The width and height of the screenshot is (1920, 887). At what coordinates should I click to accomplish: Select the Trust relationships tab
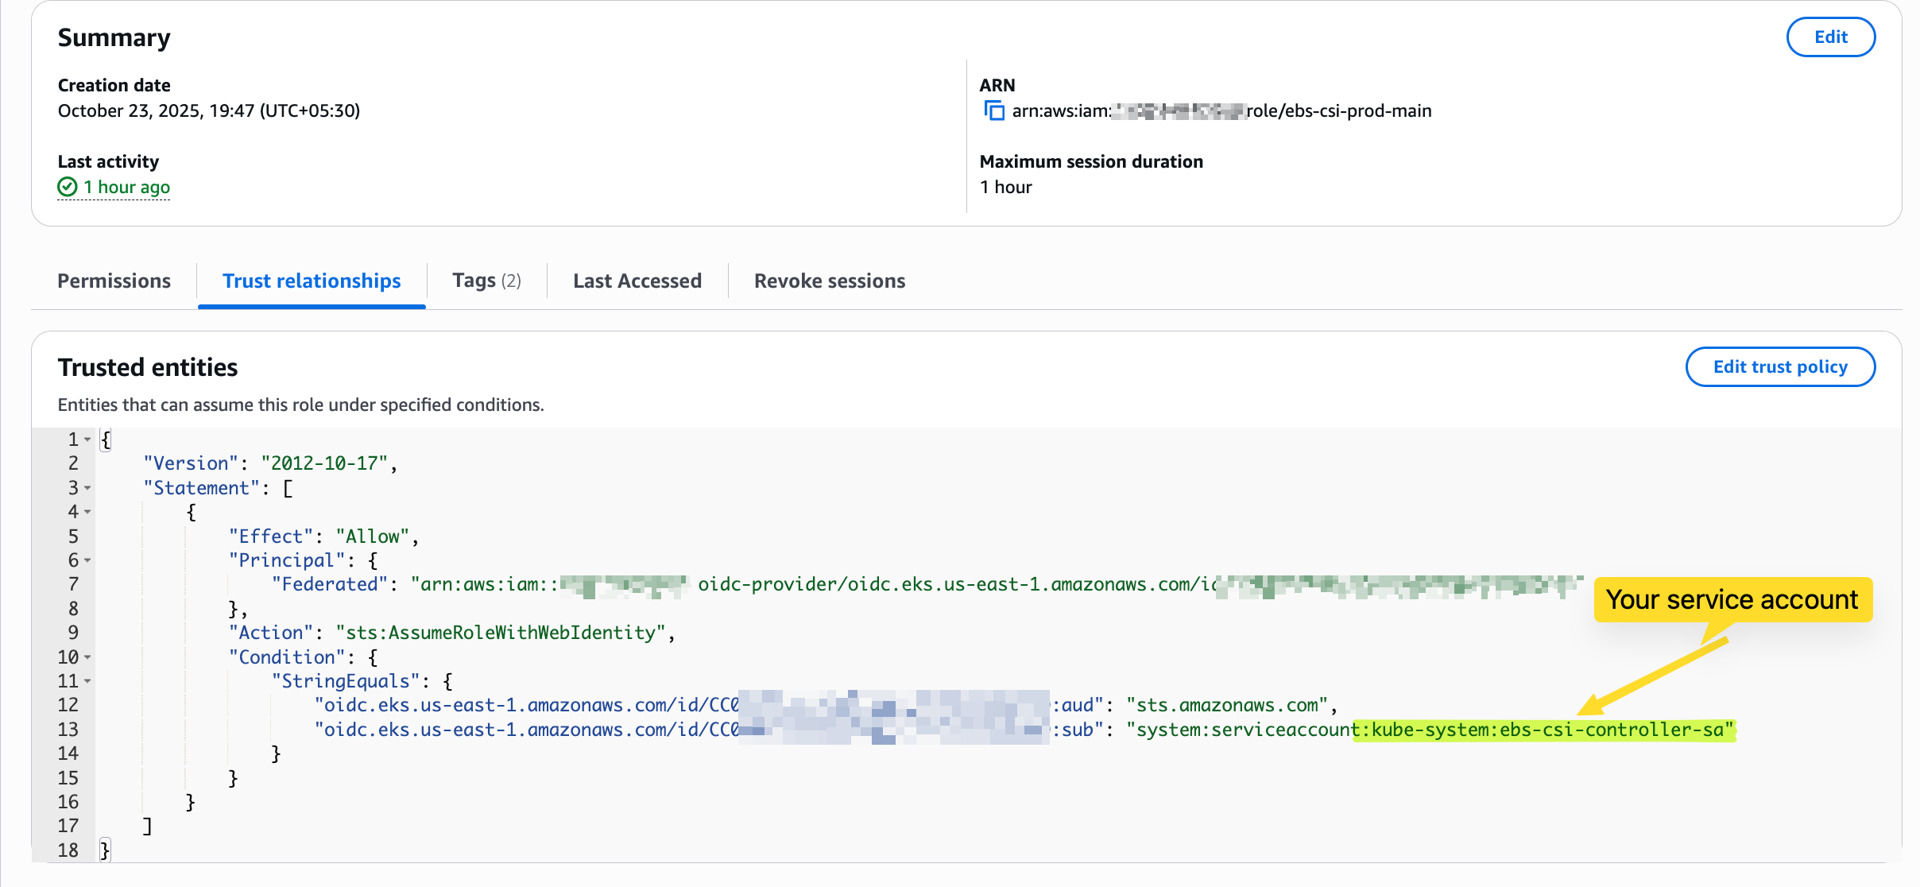coord(311,281)
